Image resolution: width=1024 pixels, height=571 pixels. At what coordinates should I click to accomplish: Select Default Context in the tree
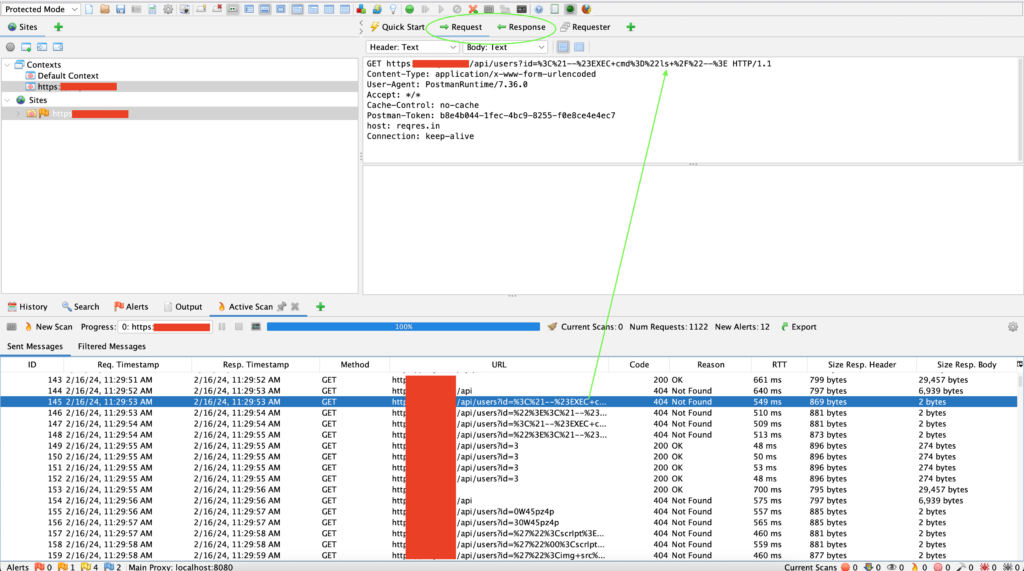pos(67,76)
